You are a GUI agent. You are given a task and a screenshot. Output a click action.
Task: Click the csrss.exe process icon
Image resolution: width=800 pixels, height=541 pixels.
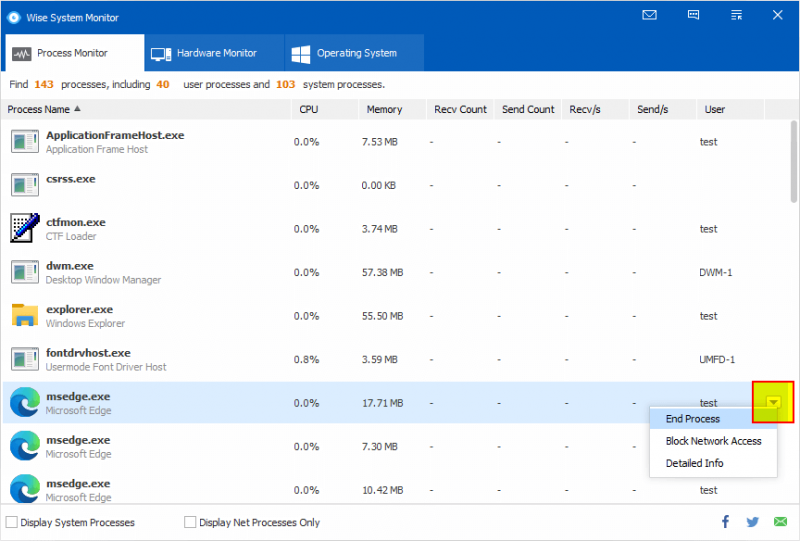[x=24, y=185]
